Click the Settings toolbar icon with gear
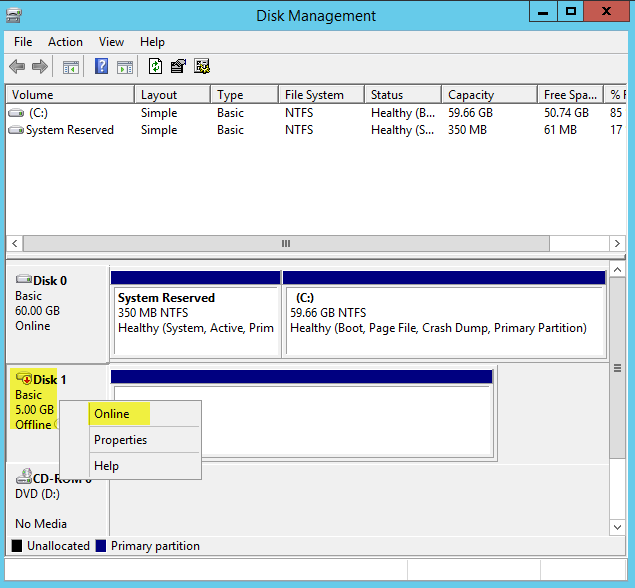The image size is (635, 588). click(202, 66)
